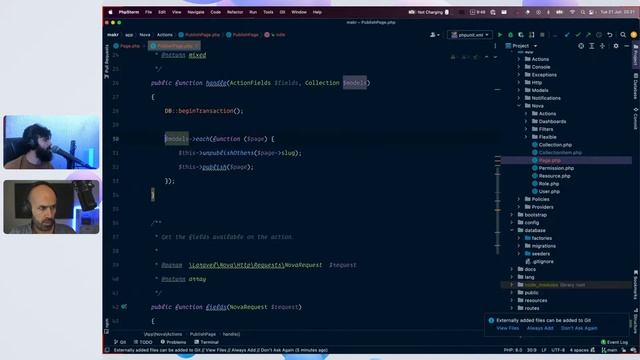Viewport: 640px width, 360px height.
Task: Start debugging with the green bug icon
Action: tap(510, 35)
